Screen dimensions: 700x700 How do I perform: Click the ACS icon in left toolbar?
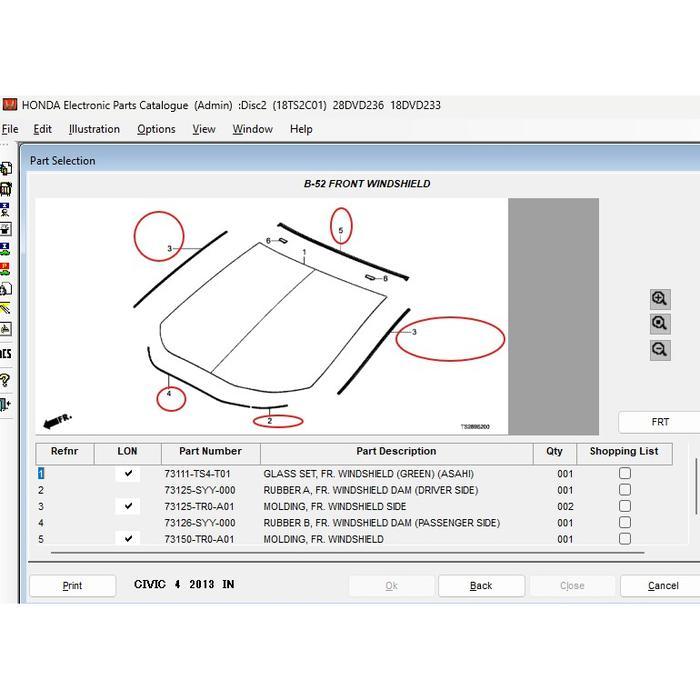[5, 354]
